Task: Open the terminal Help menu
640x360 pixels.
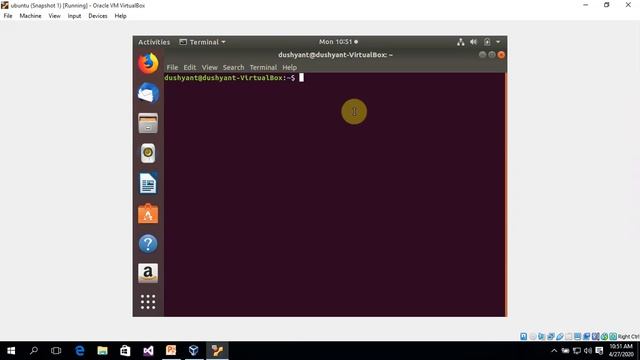Action: click(289, 67)
